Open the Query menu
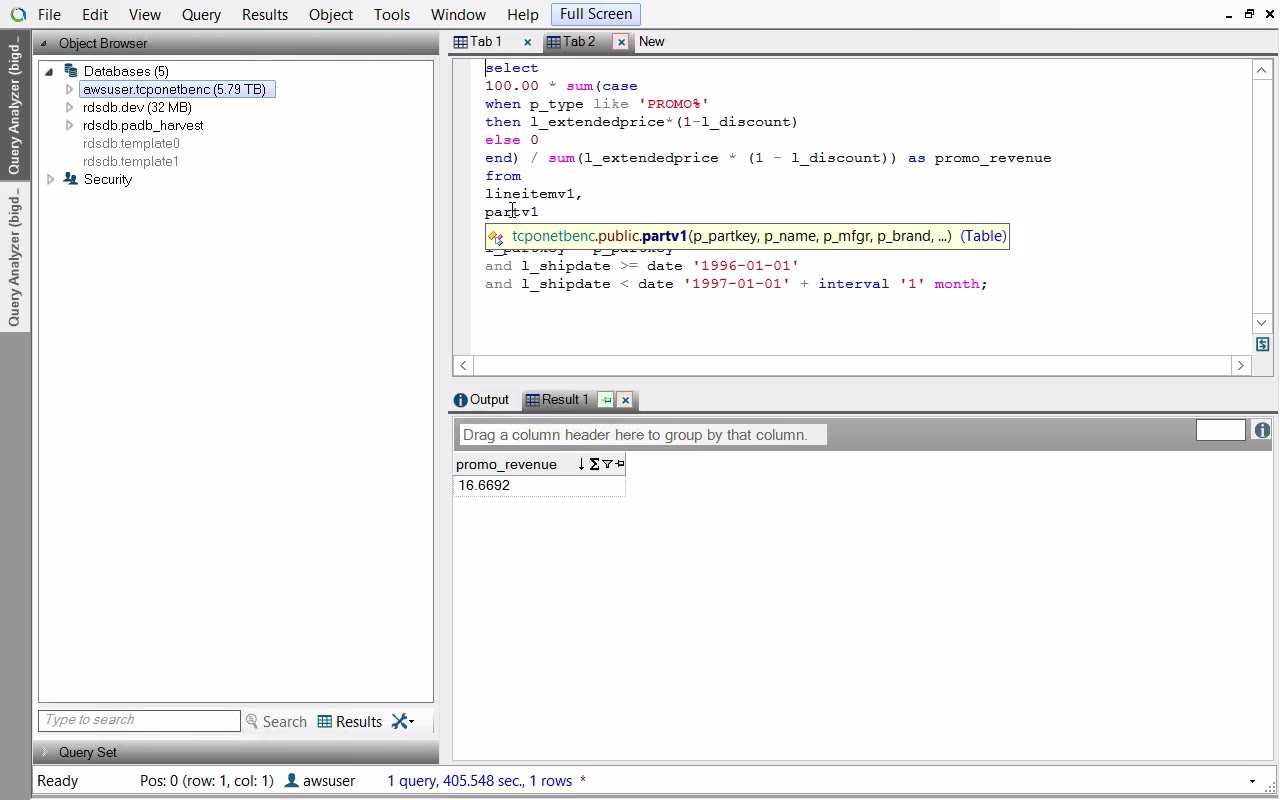Viewport: 1280px width, 800px height. pyautogui.click(x=201, y=15)
